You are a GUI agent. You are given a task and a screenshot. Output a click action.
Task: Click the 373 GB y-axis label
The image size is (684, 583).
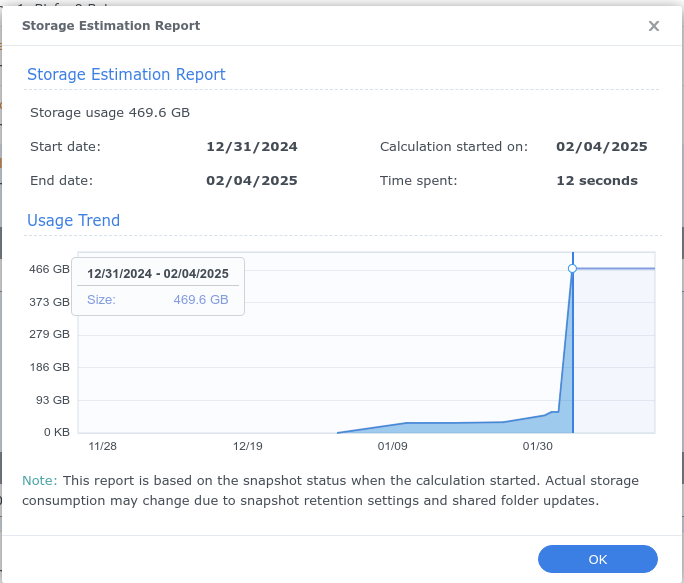pyautogui.click(x=49, y=302)
